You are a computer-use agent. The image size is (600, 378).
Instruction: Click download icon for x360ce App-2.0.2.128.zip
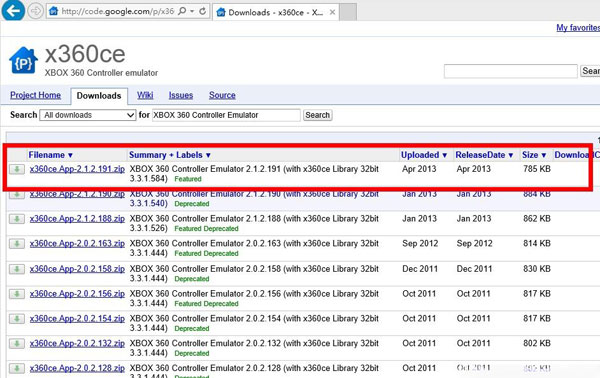point(17,368)
